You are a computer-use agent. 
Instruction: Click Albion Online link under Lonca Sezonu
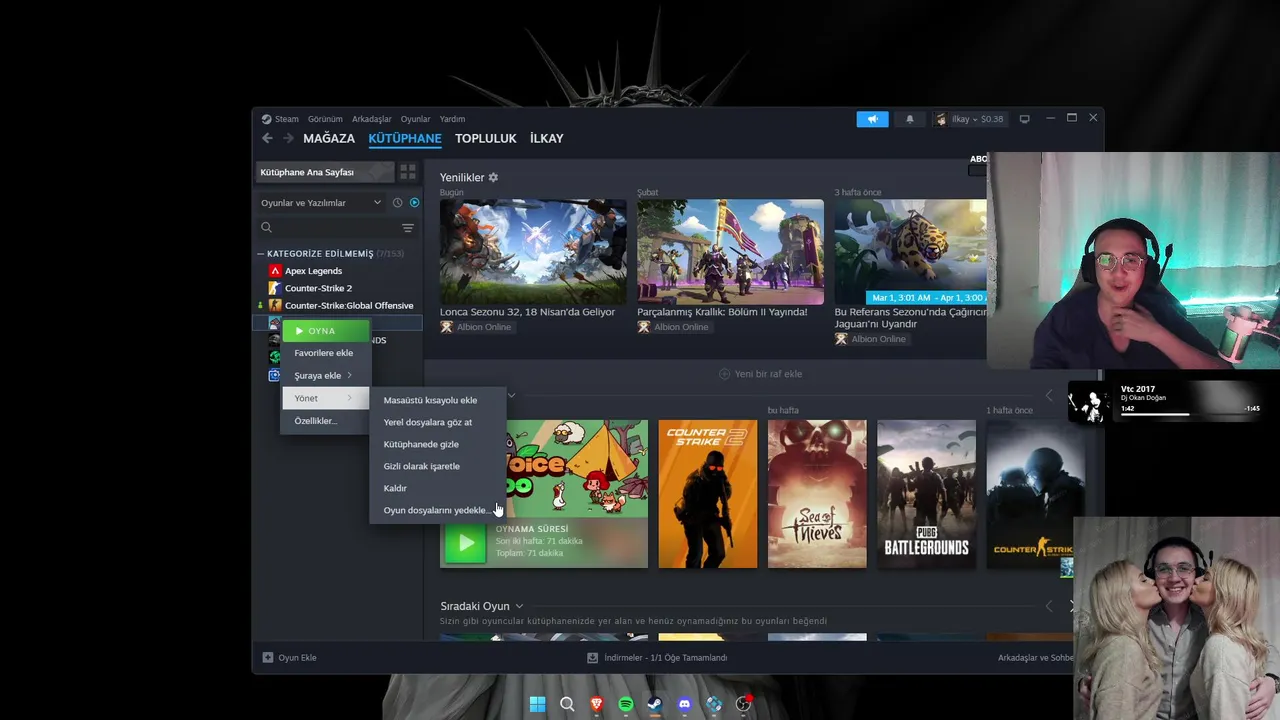[484, 327]
